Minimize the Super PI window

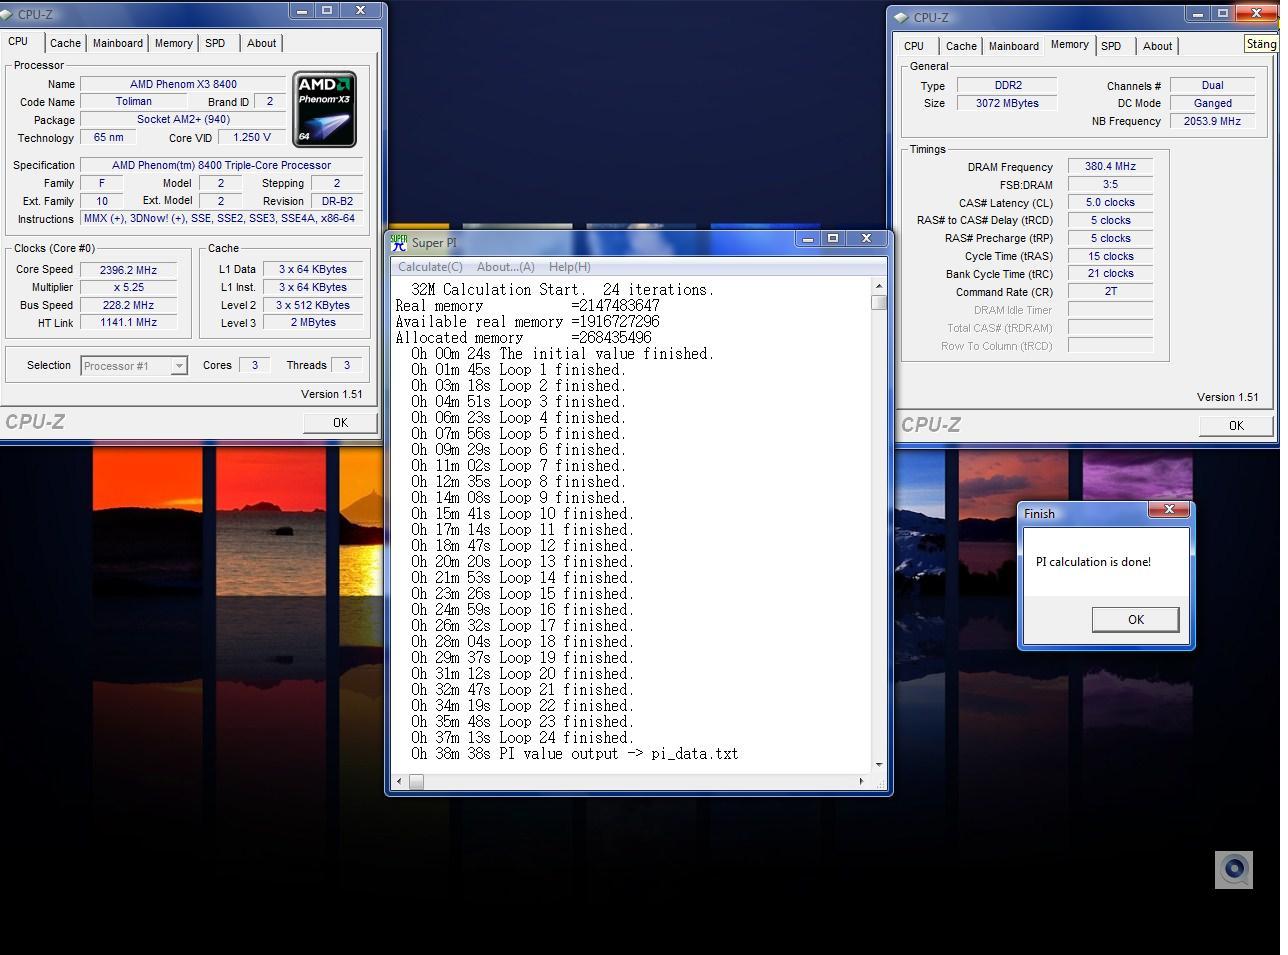808,238
